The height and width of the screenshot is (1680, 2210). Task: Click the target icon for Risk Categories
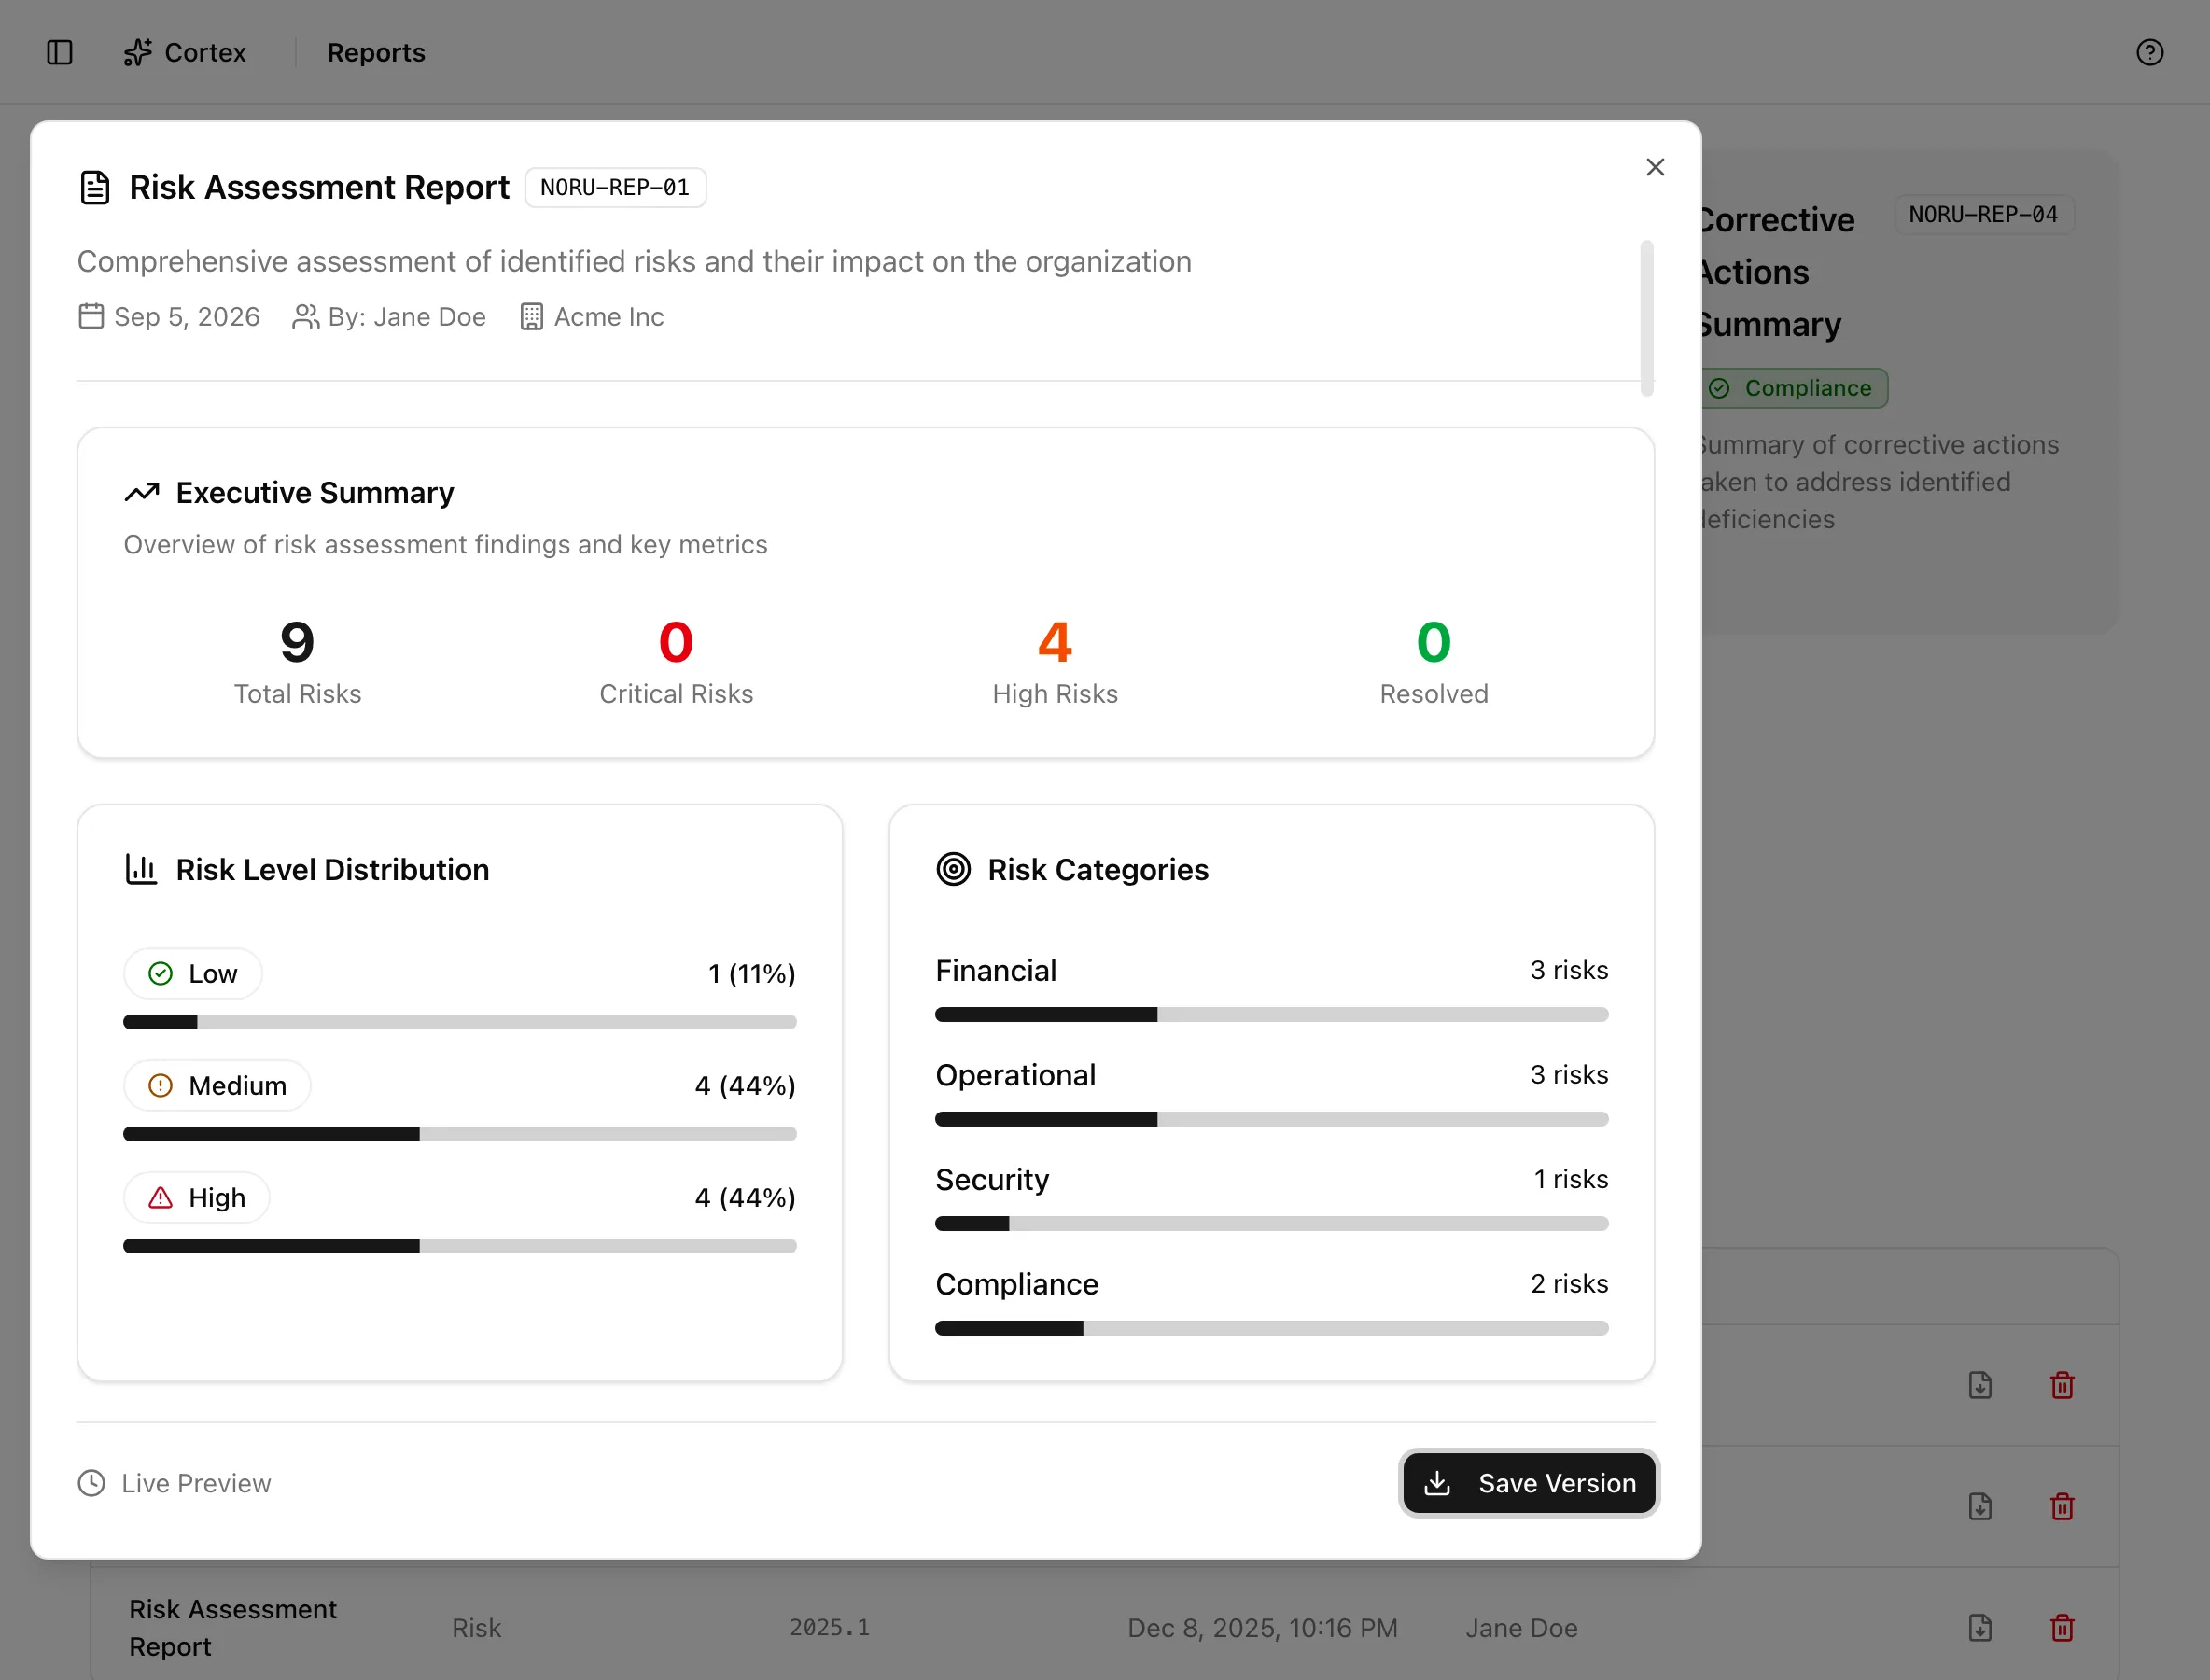pyautogui.click(x=953, y=869)
